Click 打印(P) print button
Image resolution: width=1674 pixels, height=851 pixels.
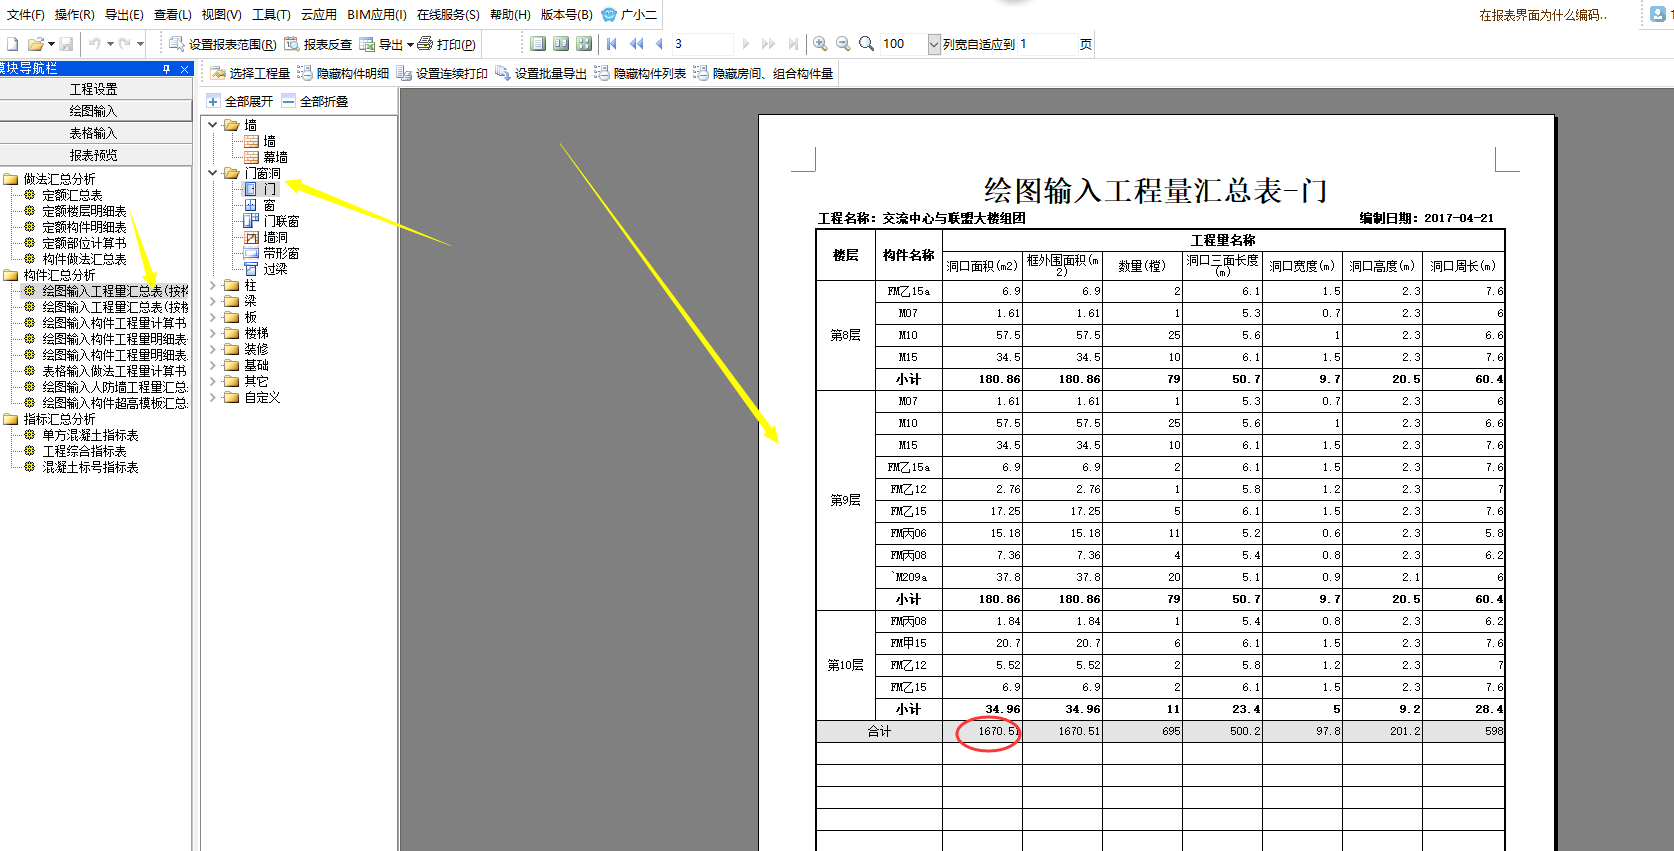click(x=447, y=44)
